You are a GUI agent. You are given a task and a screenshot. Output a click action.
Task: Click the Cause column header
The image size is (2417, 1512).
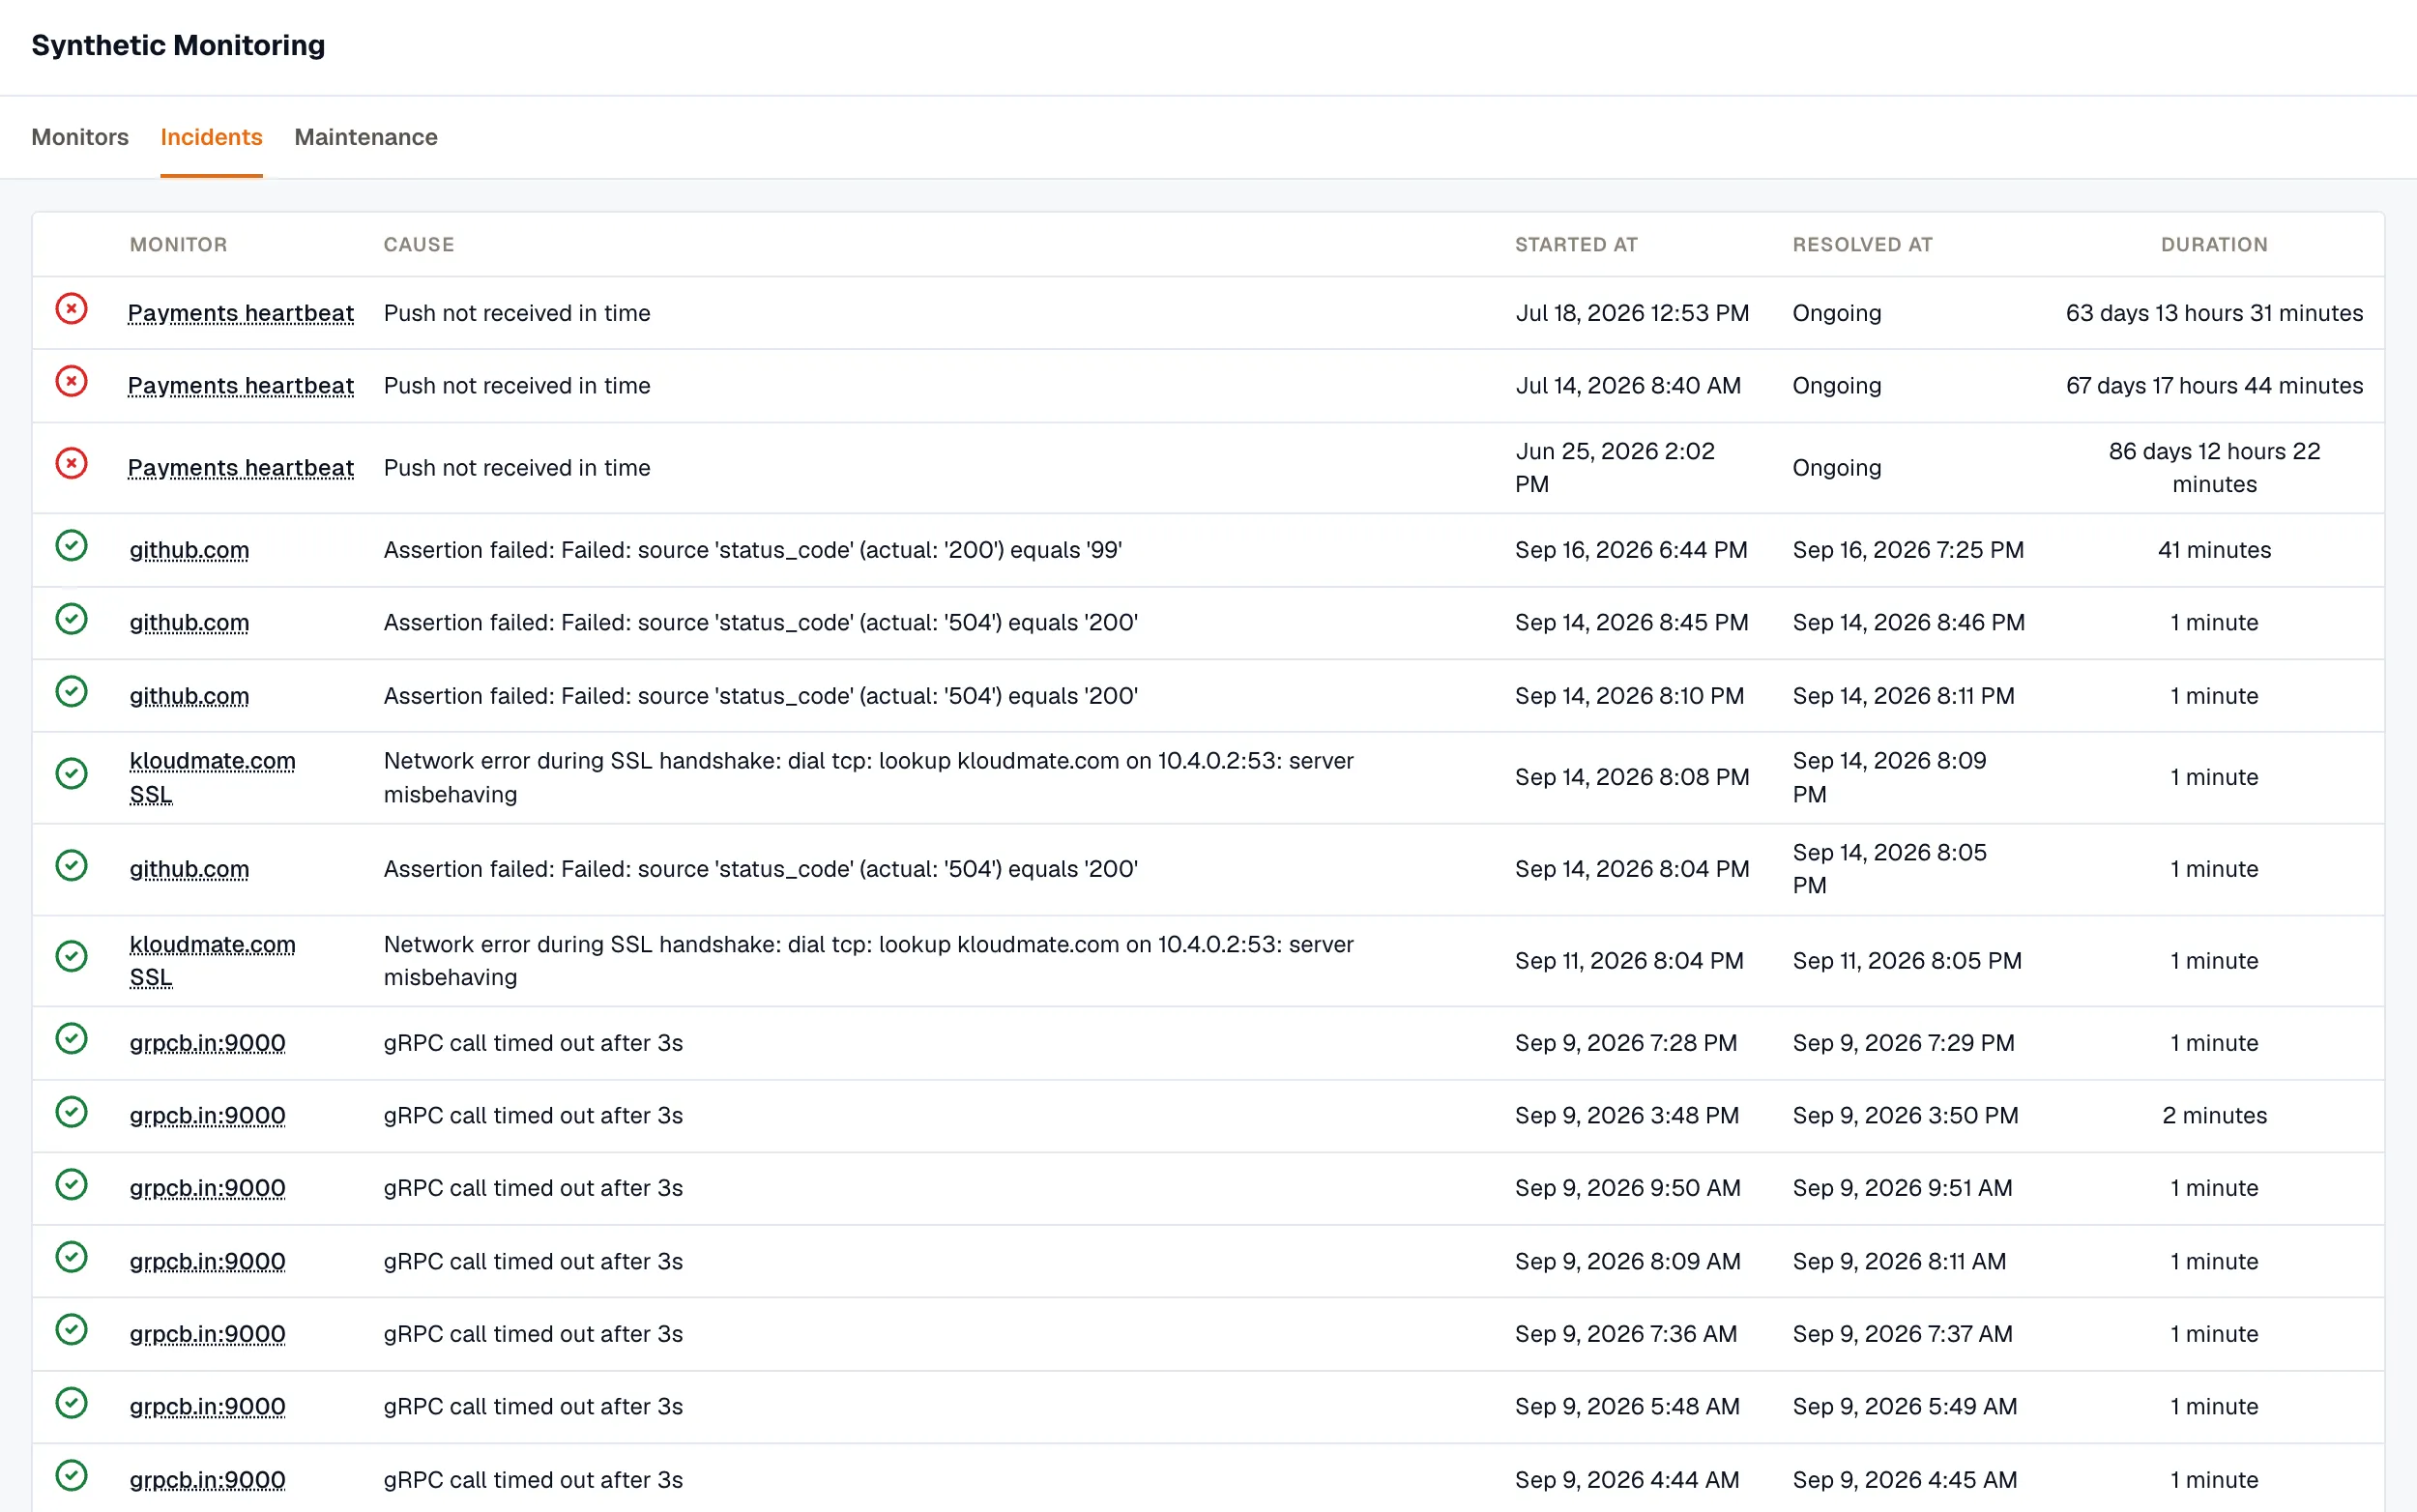(419, 245)
